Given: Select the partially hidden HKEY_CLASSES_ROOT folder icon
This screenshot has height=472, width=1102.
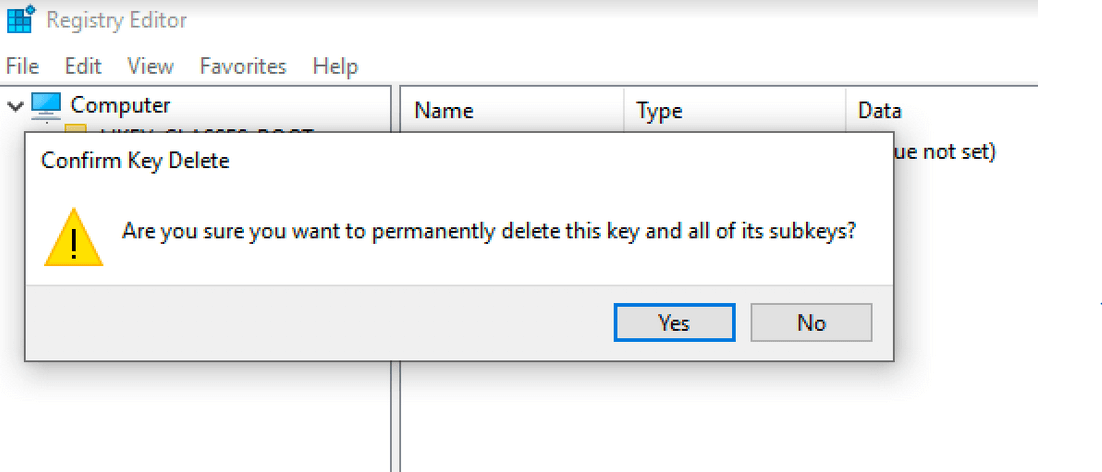Looking at the screenshot, I should click(76, 128).
